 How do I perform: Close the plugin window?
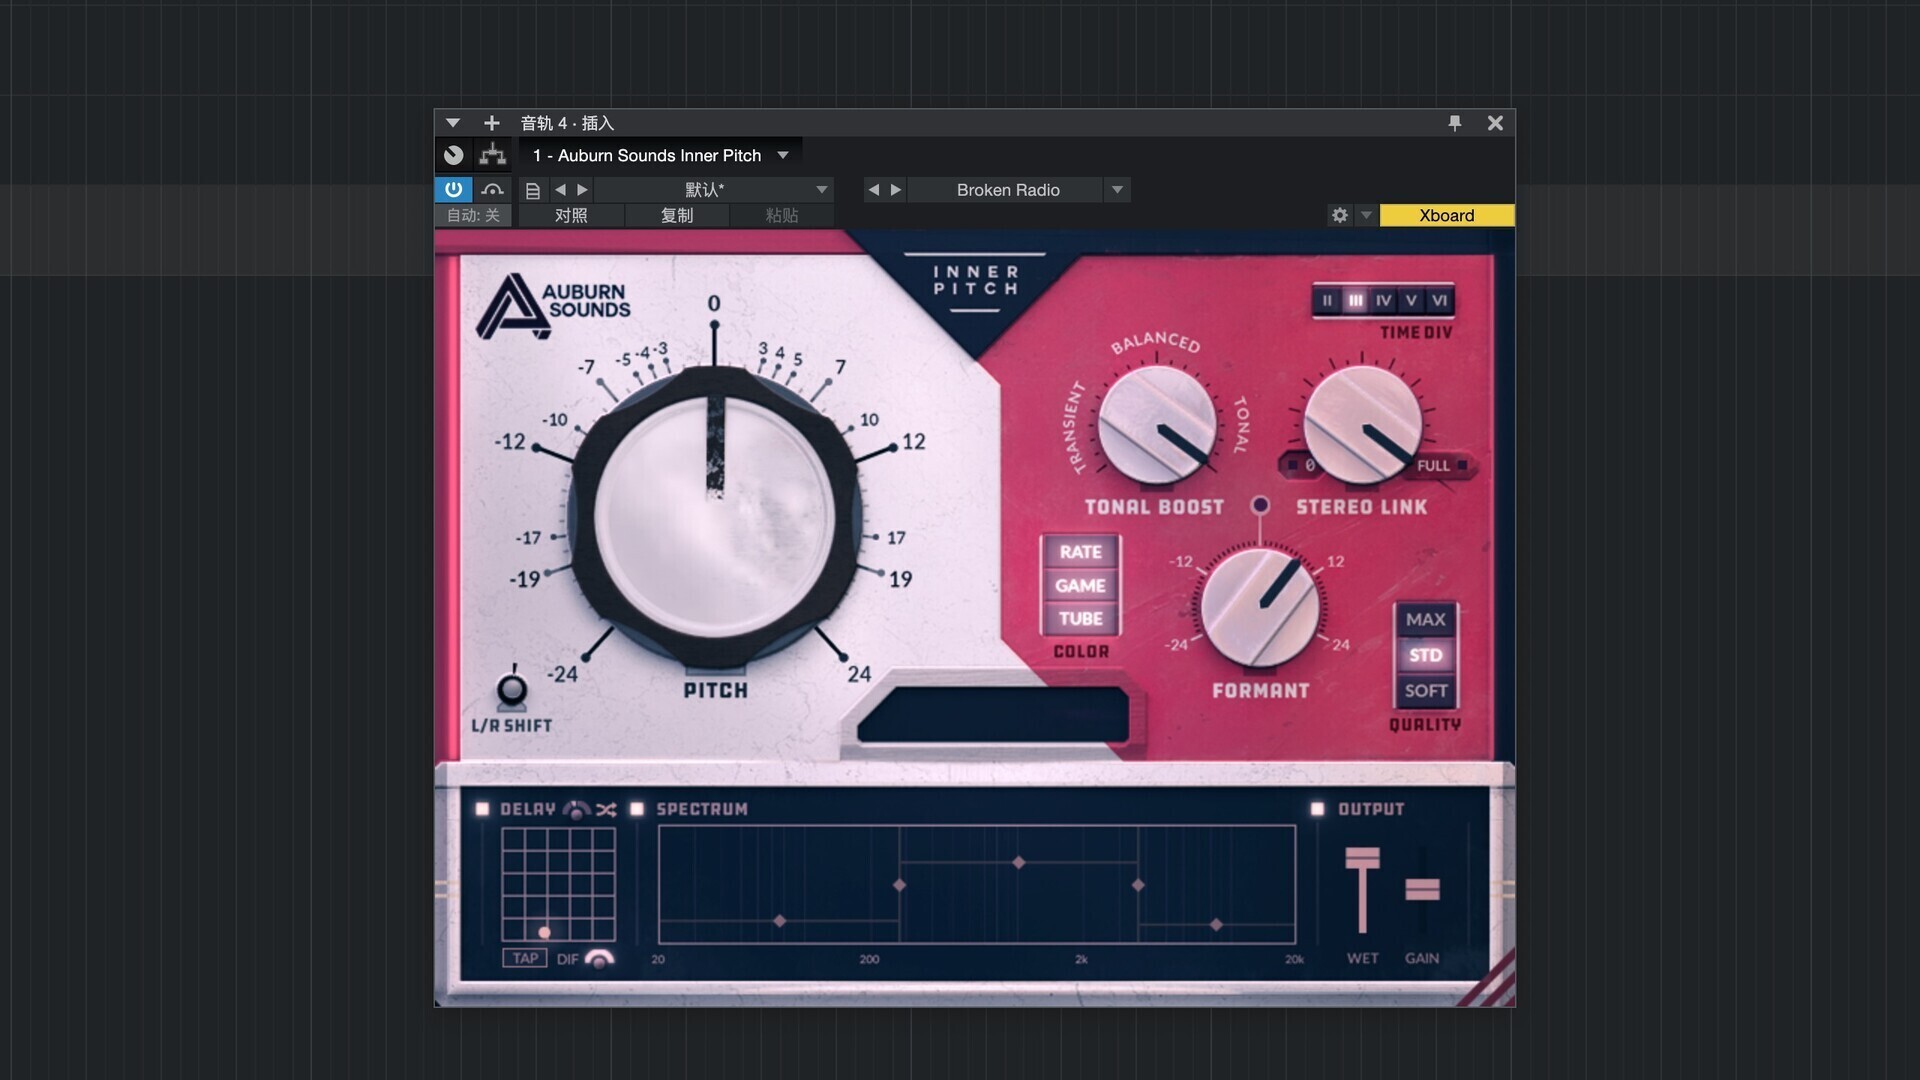tap(1495, 123)
